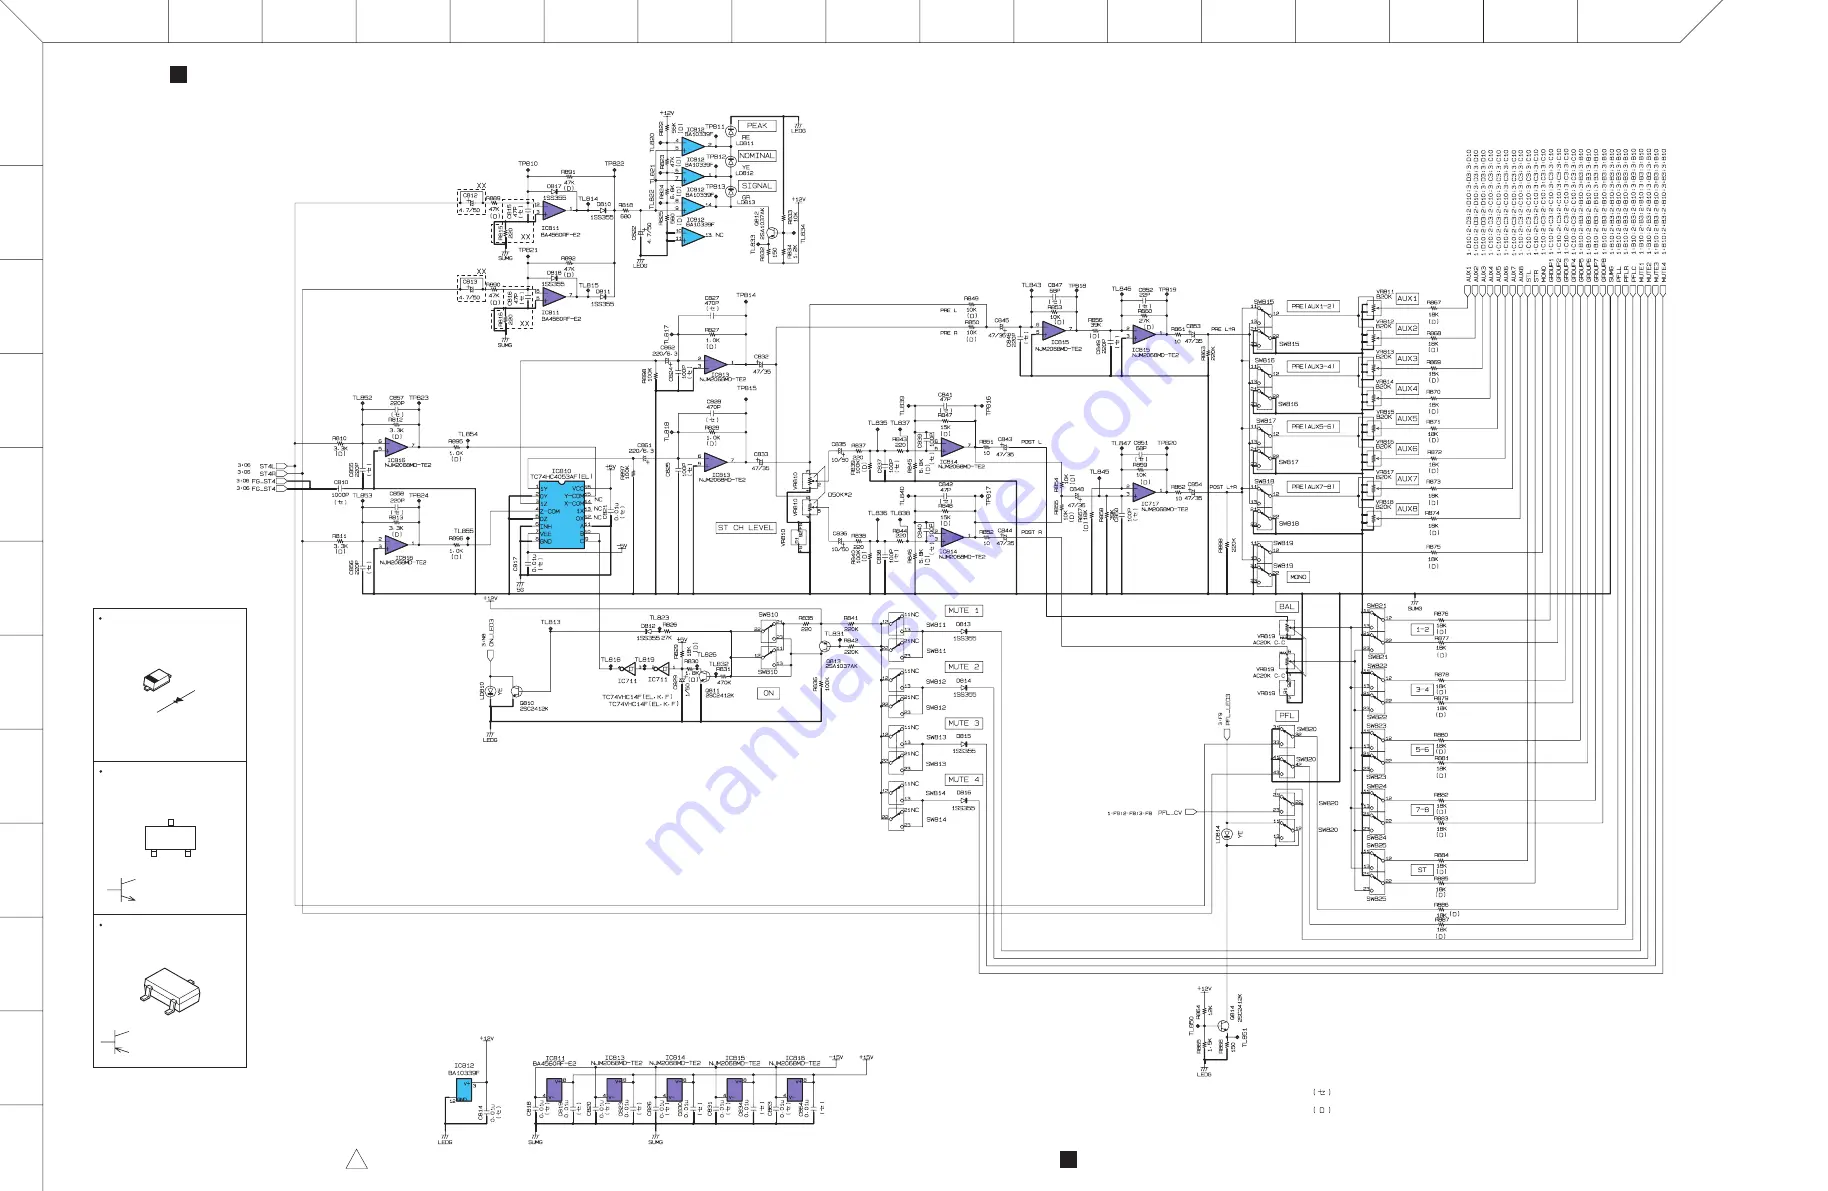Click the BAL control label box
1828x1191 pixels.
[1287, 606]
